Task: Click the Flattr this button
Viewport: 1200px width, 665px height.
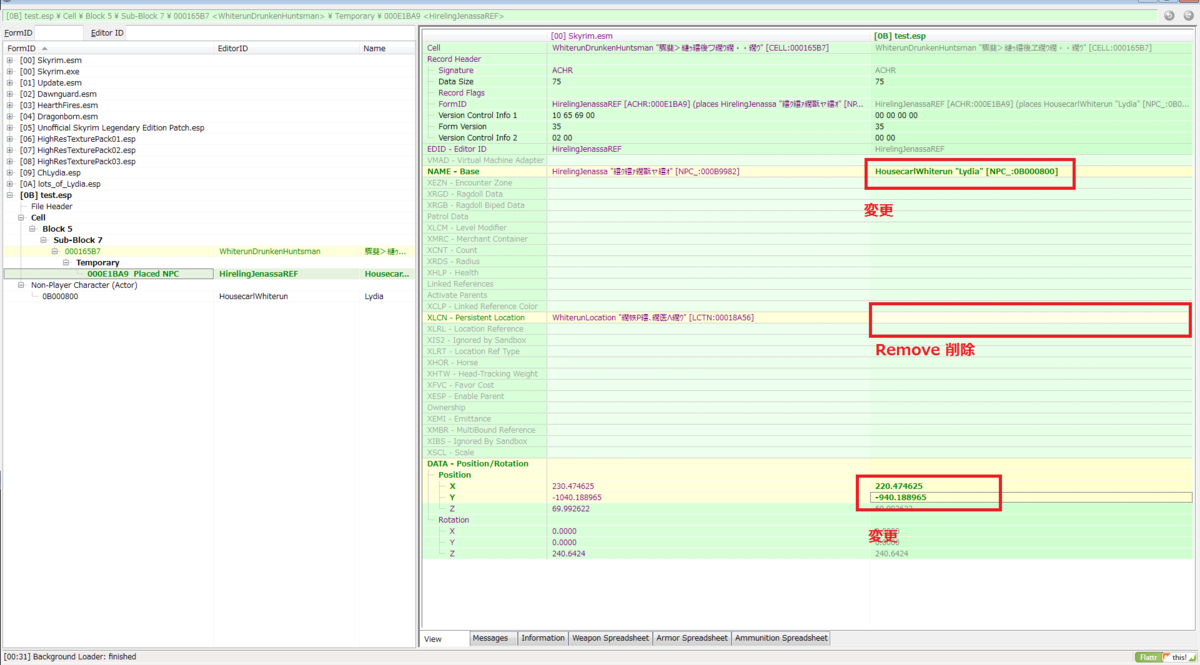Action: [x=1165, y=657]
